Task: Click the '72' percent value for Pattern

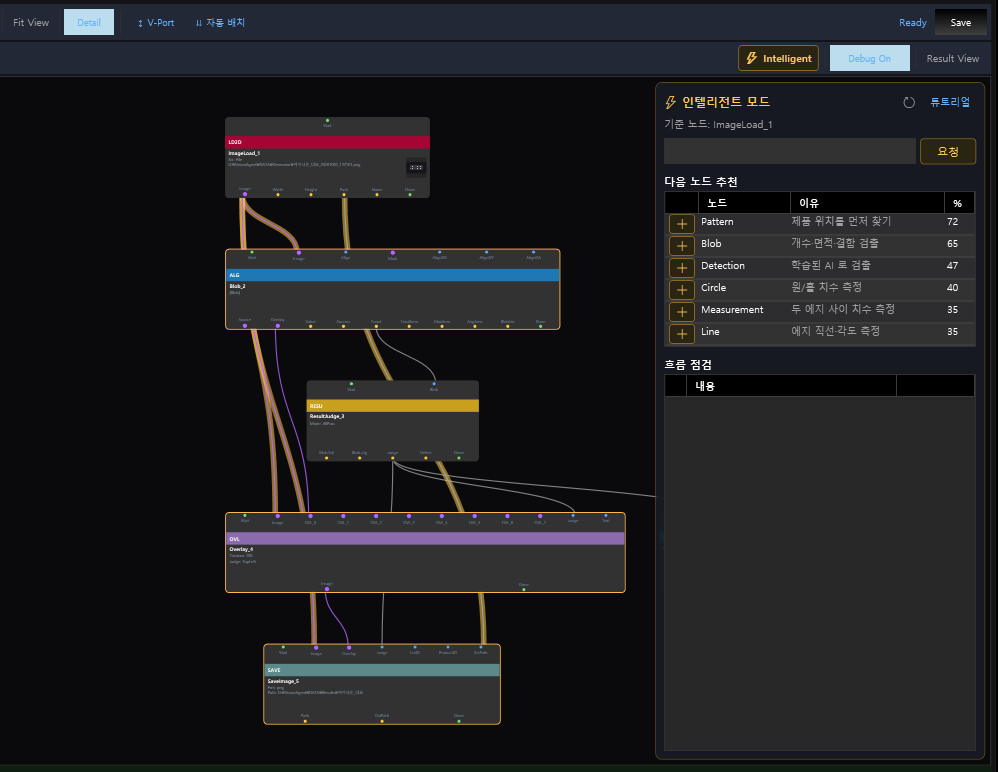Action: 952,221
